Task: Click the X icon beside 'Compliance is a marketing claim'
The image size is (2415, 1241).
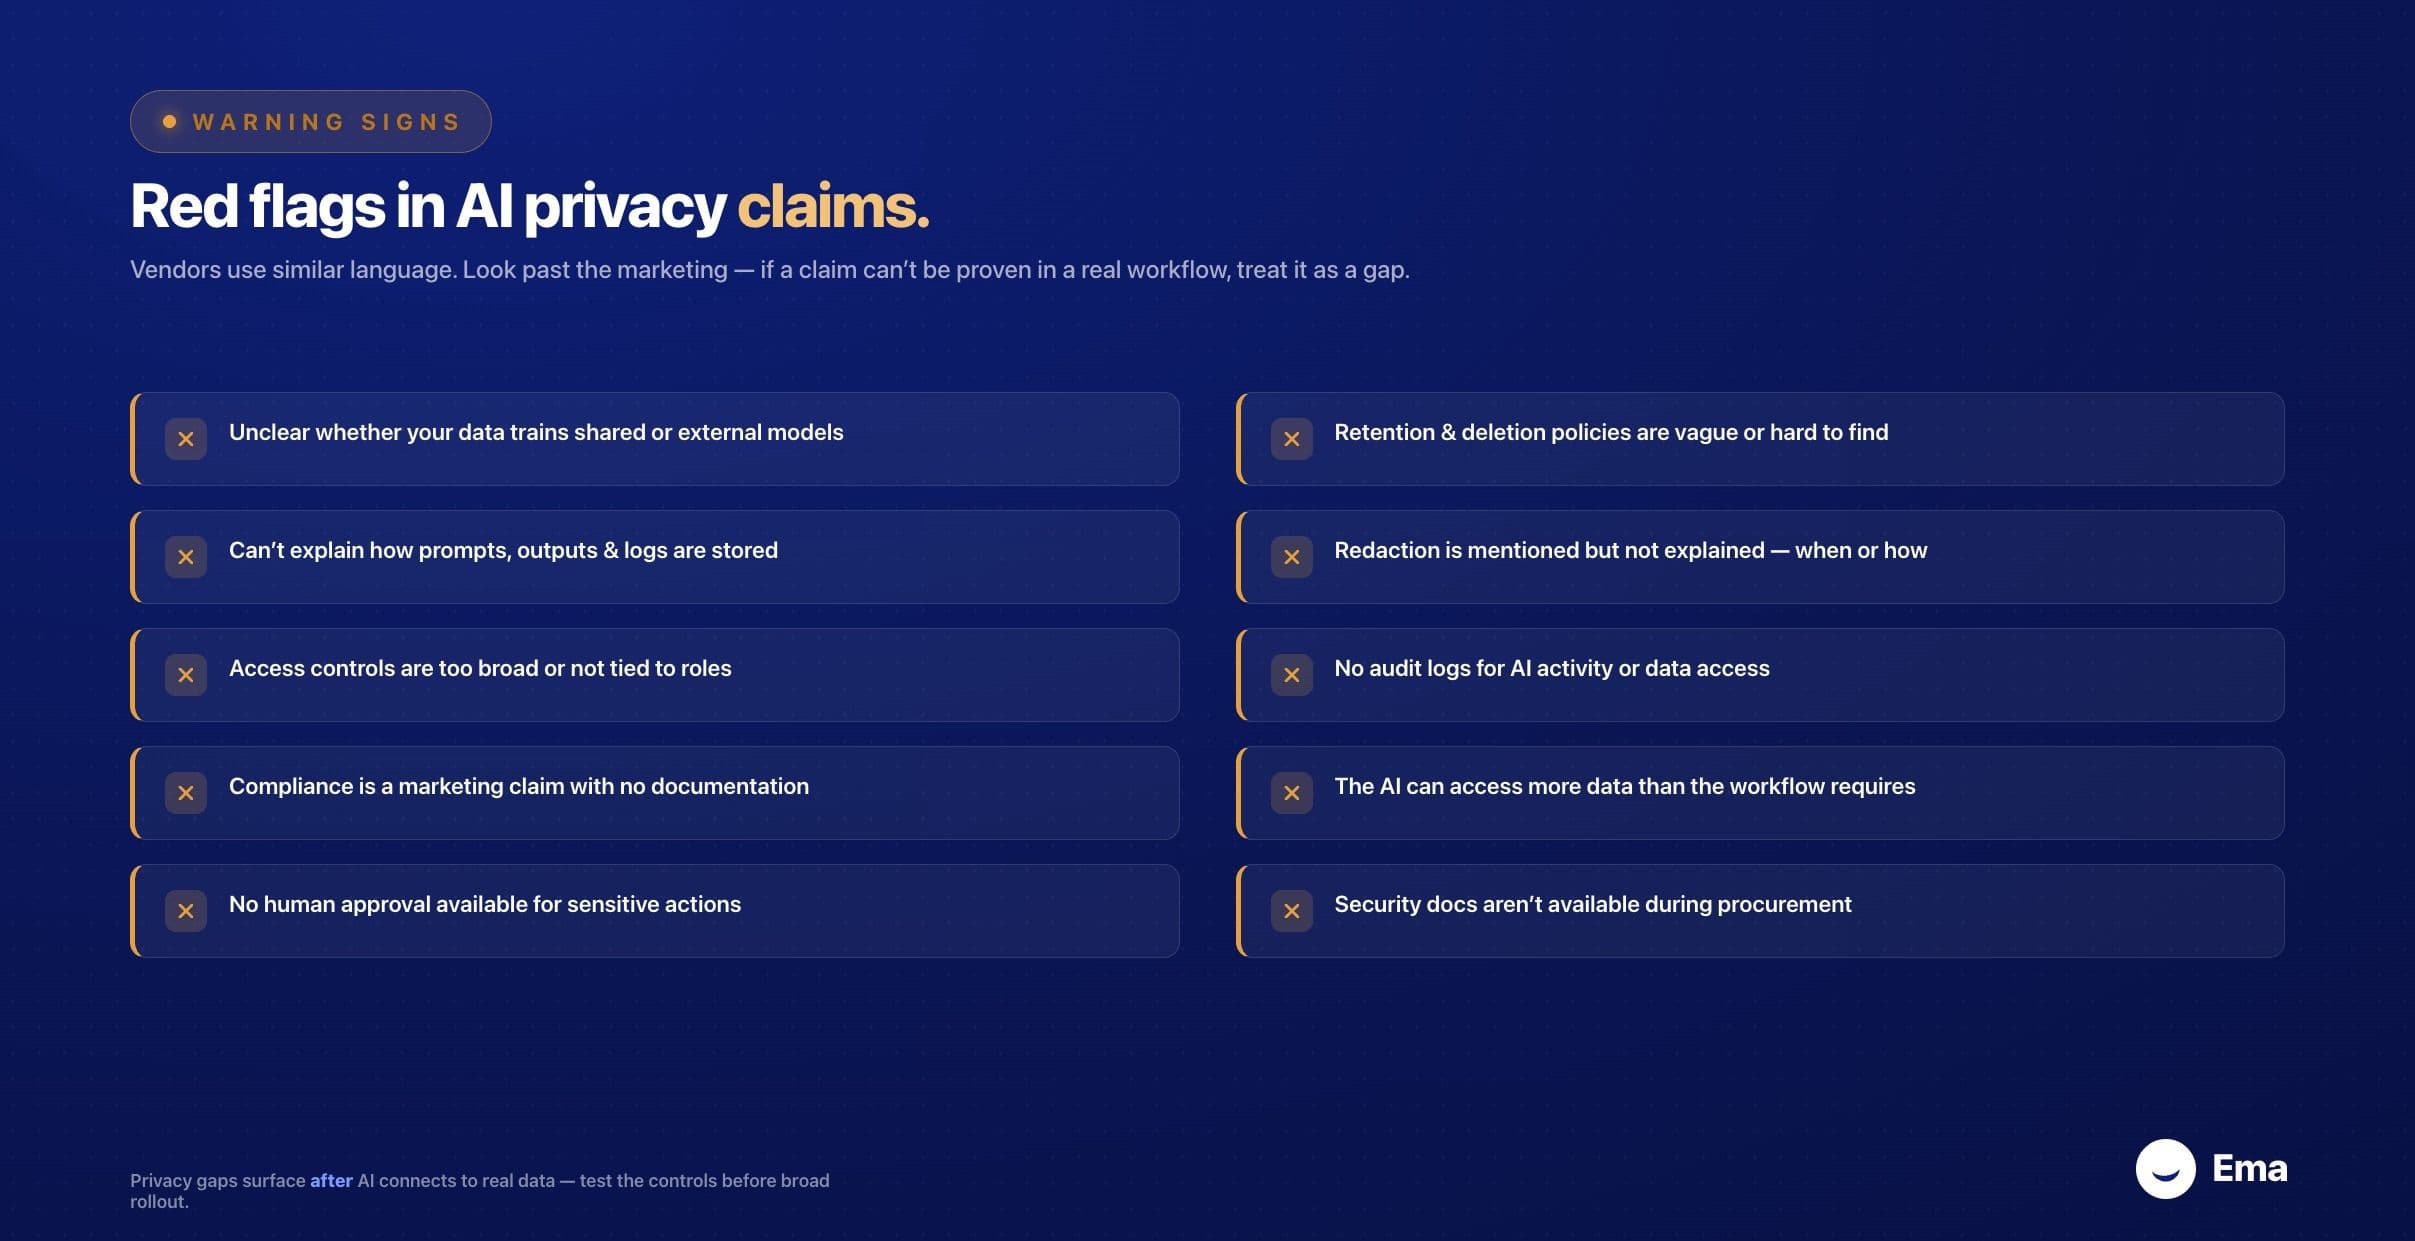Action: coord(186,793)
